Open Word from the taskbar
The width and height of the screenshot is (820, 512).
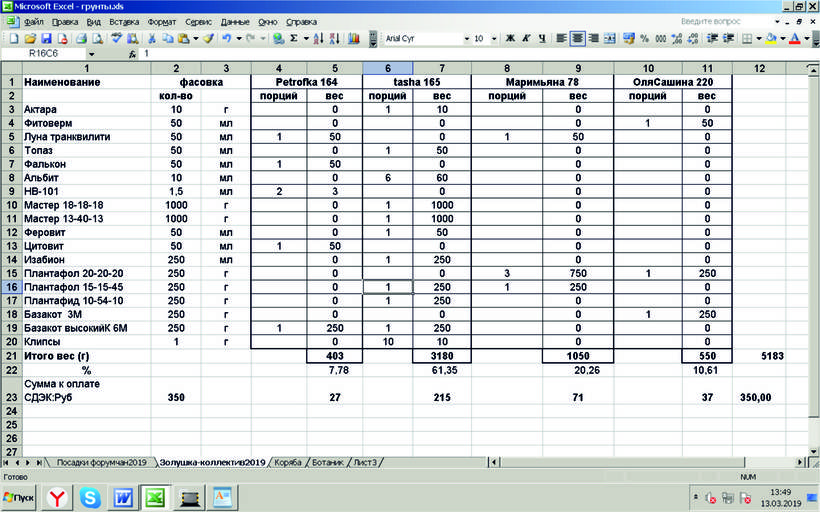(x=124, y=496)
